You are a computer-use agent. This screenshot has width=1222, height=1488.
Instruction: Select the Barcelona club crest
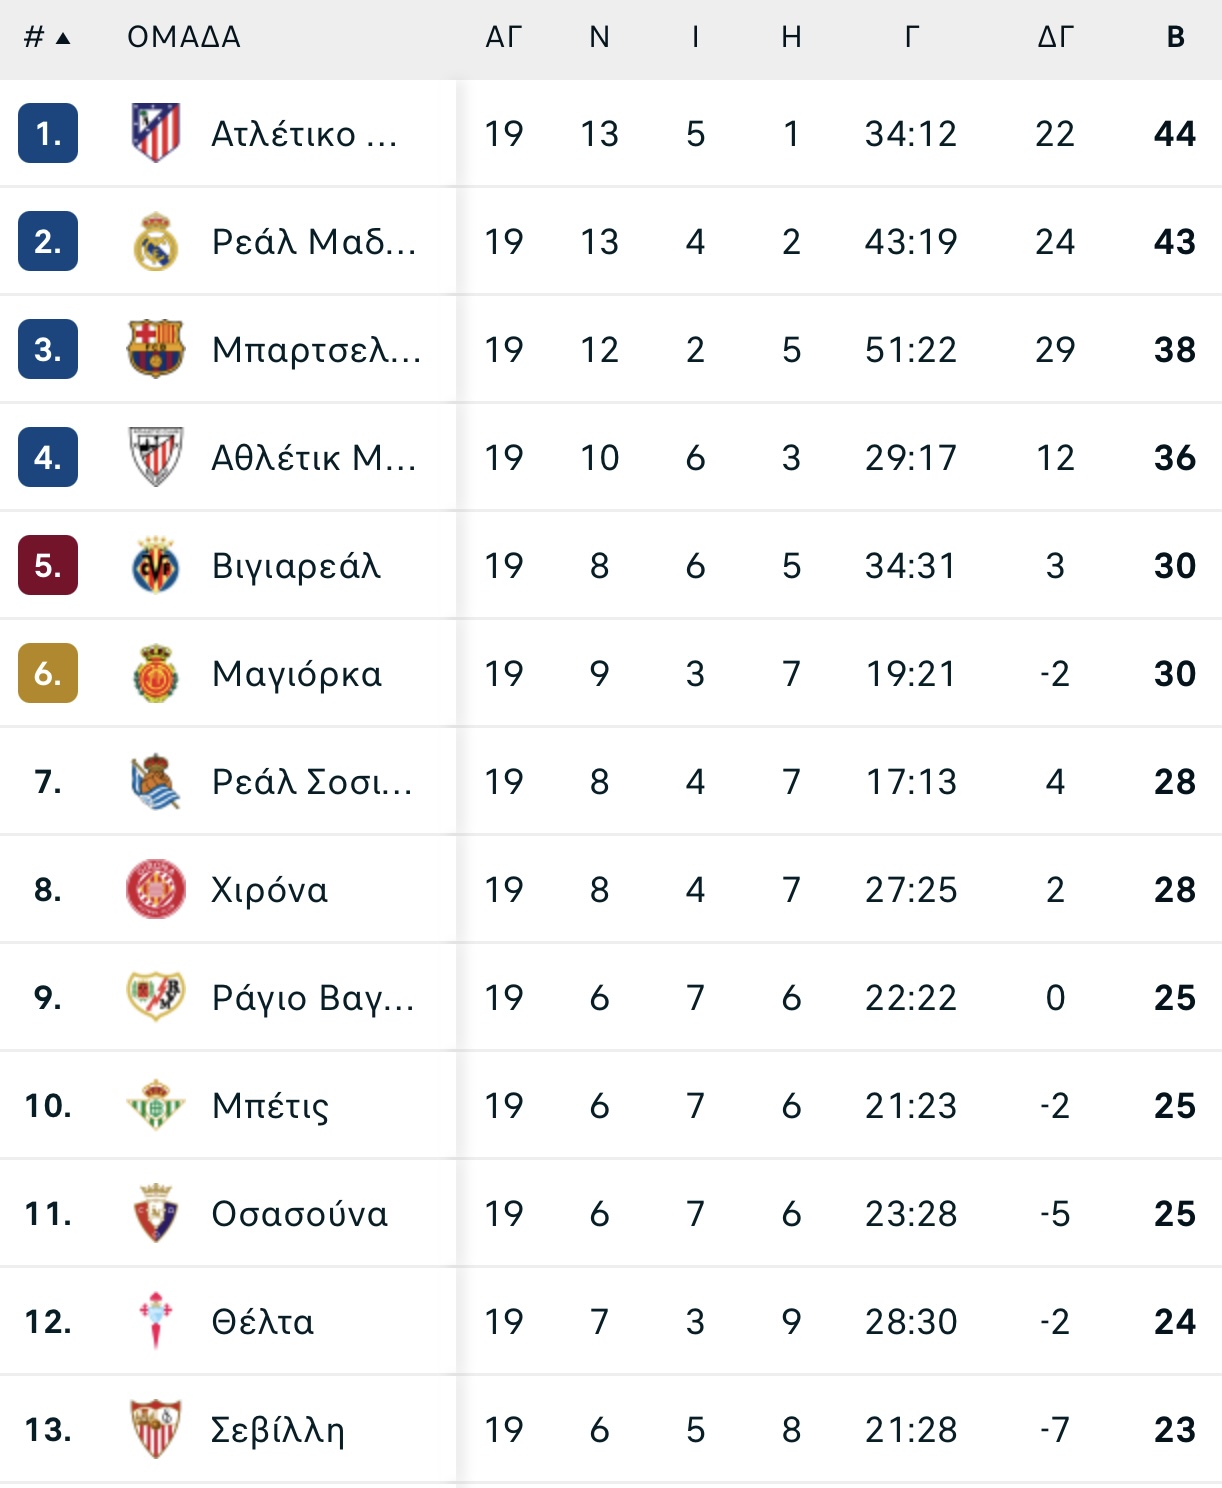pos(156,349)
